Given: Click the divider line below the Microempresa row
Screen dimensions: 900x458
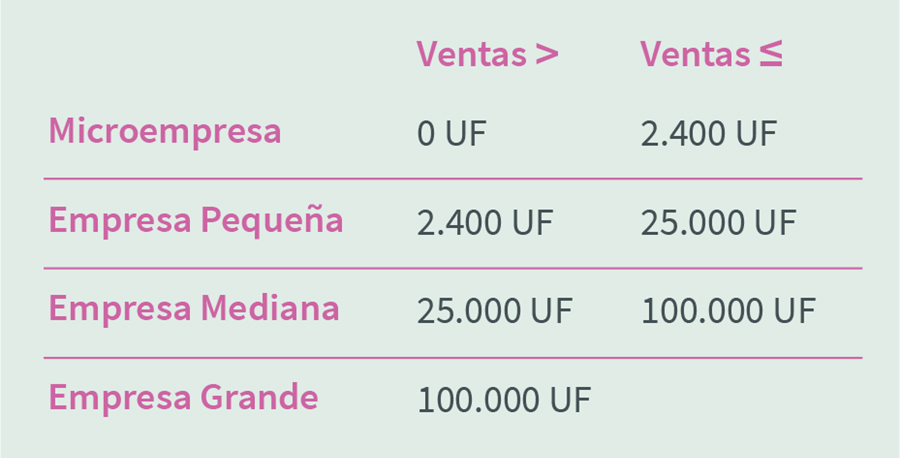Looking at the screenshot, I should point(452,179).
